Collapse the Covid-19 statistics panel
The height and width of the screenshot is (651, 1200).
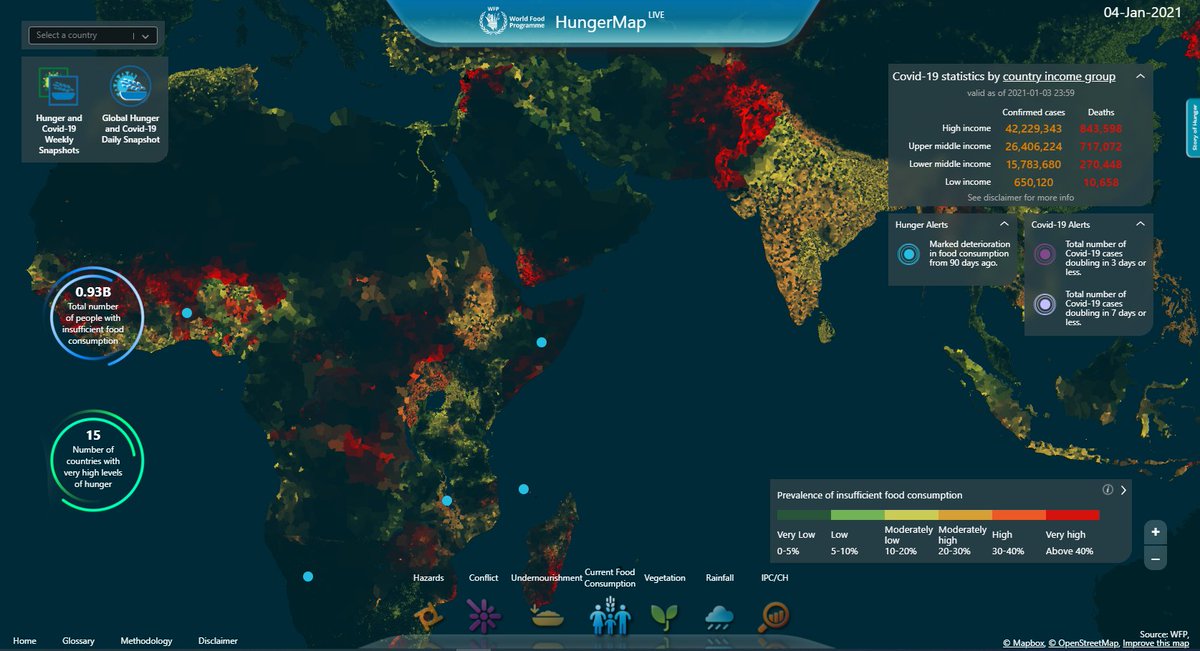point(1139,76)
